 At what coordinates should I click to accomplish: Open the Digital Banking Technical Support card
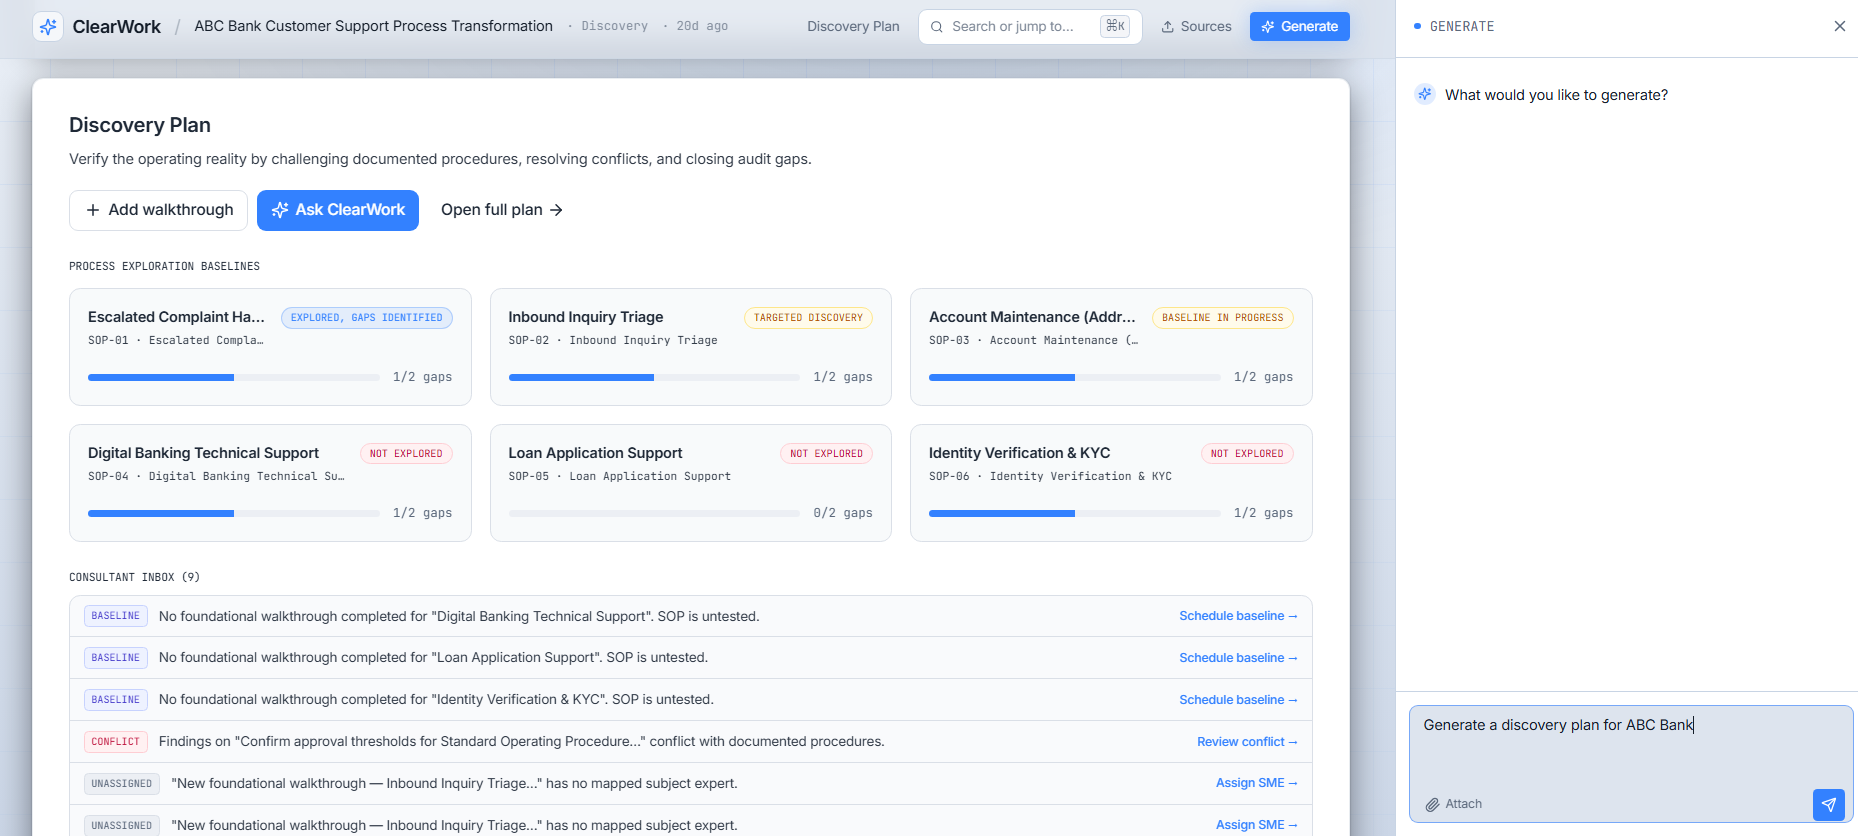[x=270, y=483]
